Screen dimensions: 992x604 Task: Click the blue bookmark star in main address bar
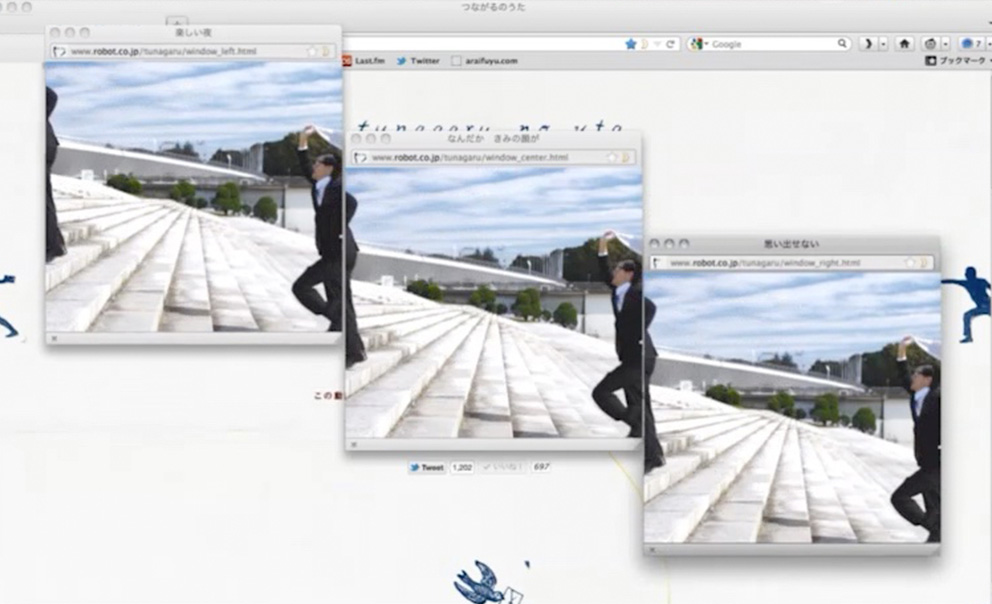pyautogui.click(x=630, y=44)
